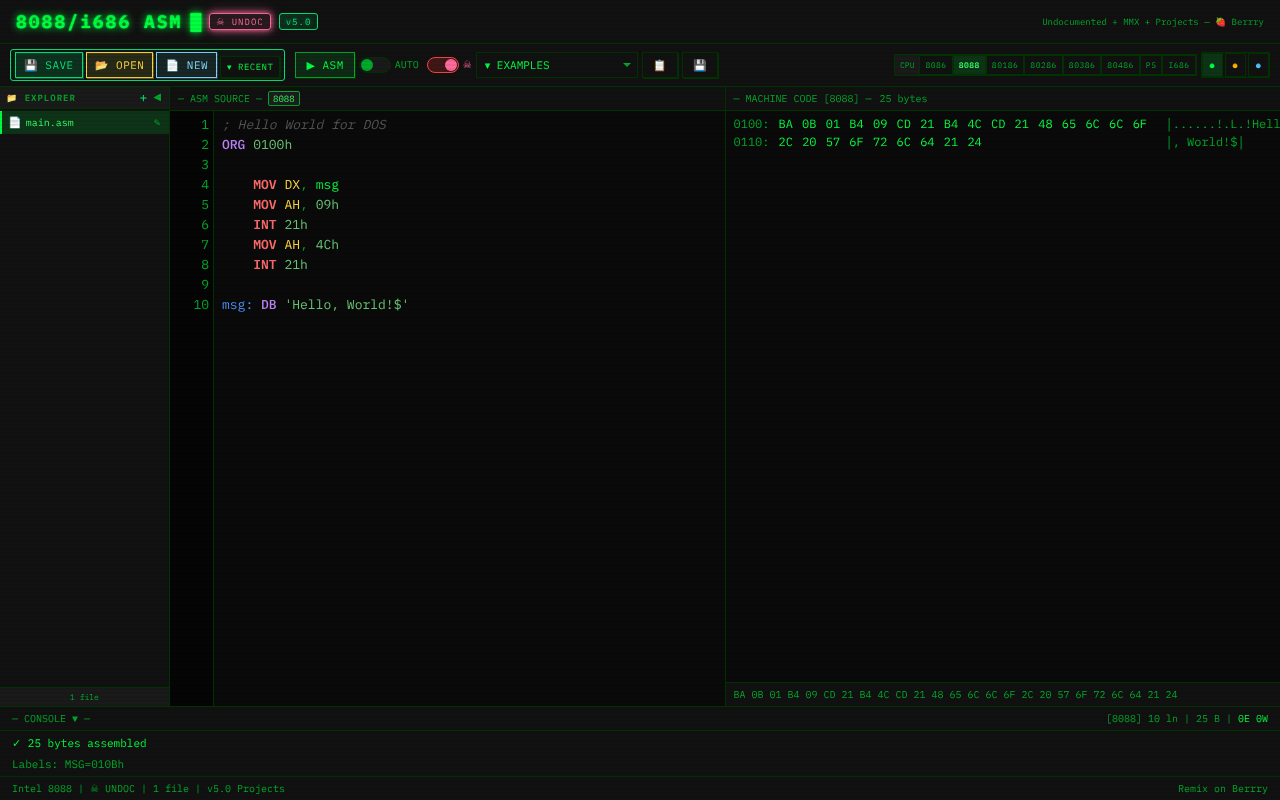
Task: Click the UNDOC skull badge
Action: [240, 21]
